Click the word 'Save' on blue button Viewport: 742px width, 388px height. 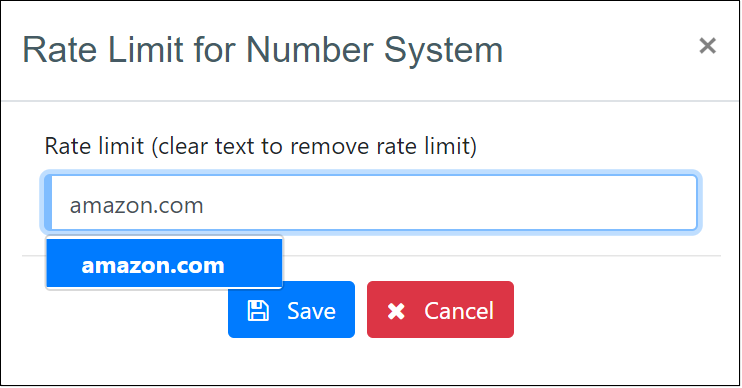click(x=311, y=311)
